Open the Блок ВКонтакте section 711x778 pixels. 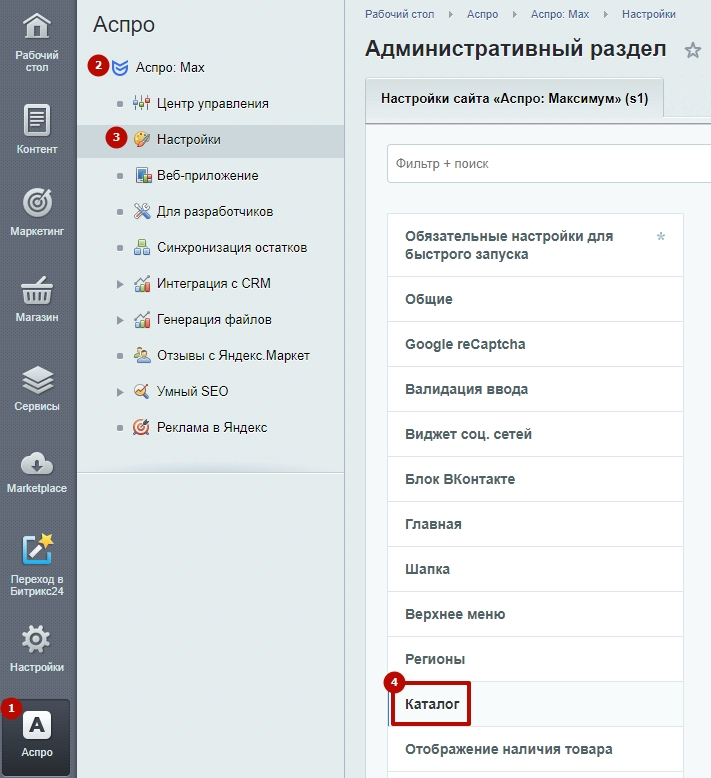point(535,479)
